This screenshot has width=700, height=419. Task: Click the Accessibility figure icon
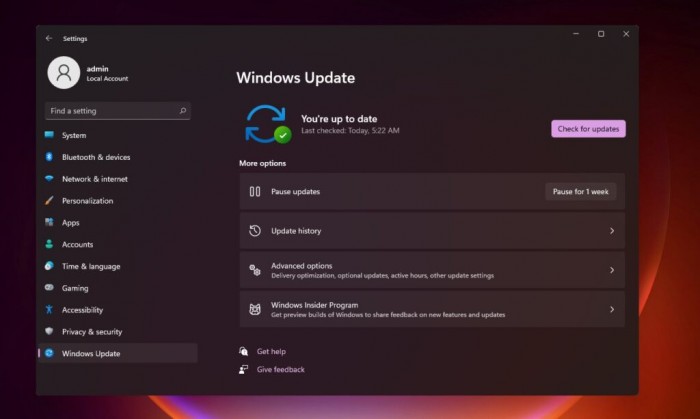coord(49,309)
